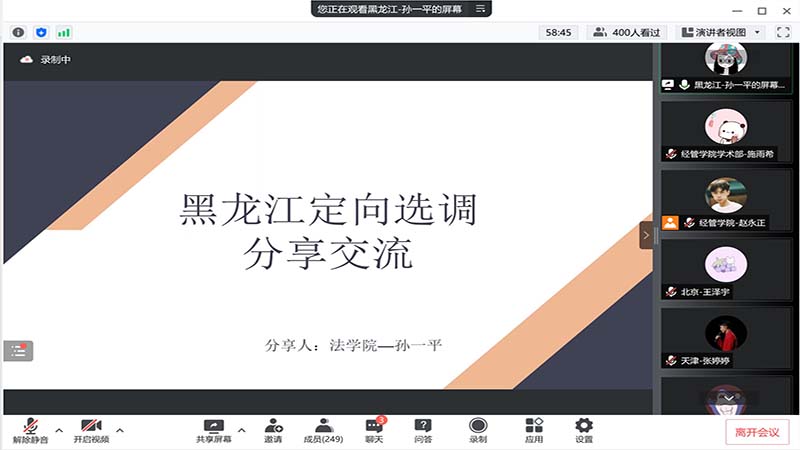Click the 离开会议 leave meeting button
This screenshot has height=450, width=800.
(757, 432)
